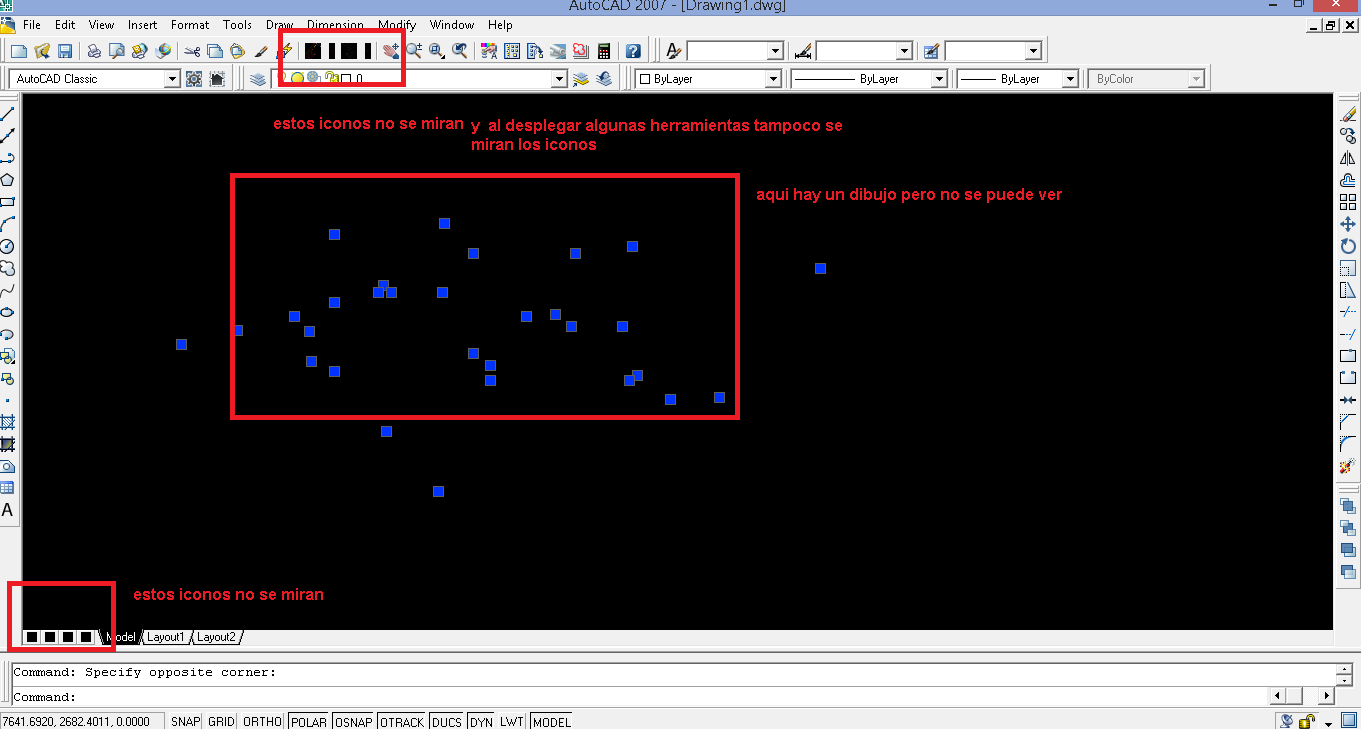Select the Table draw tool
This screenshot has width=1361, height=729.
(x=7, y=488)
